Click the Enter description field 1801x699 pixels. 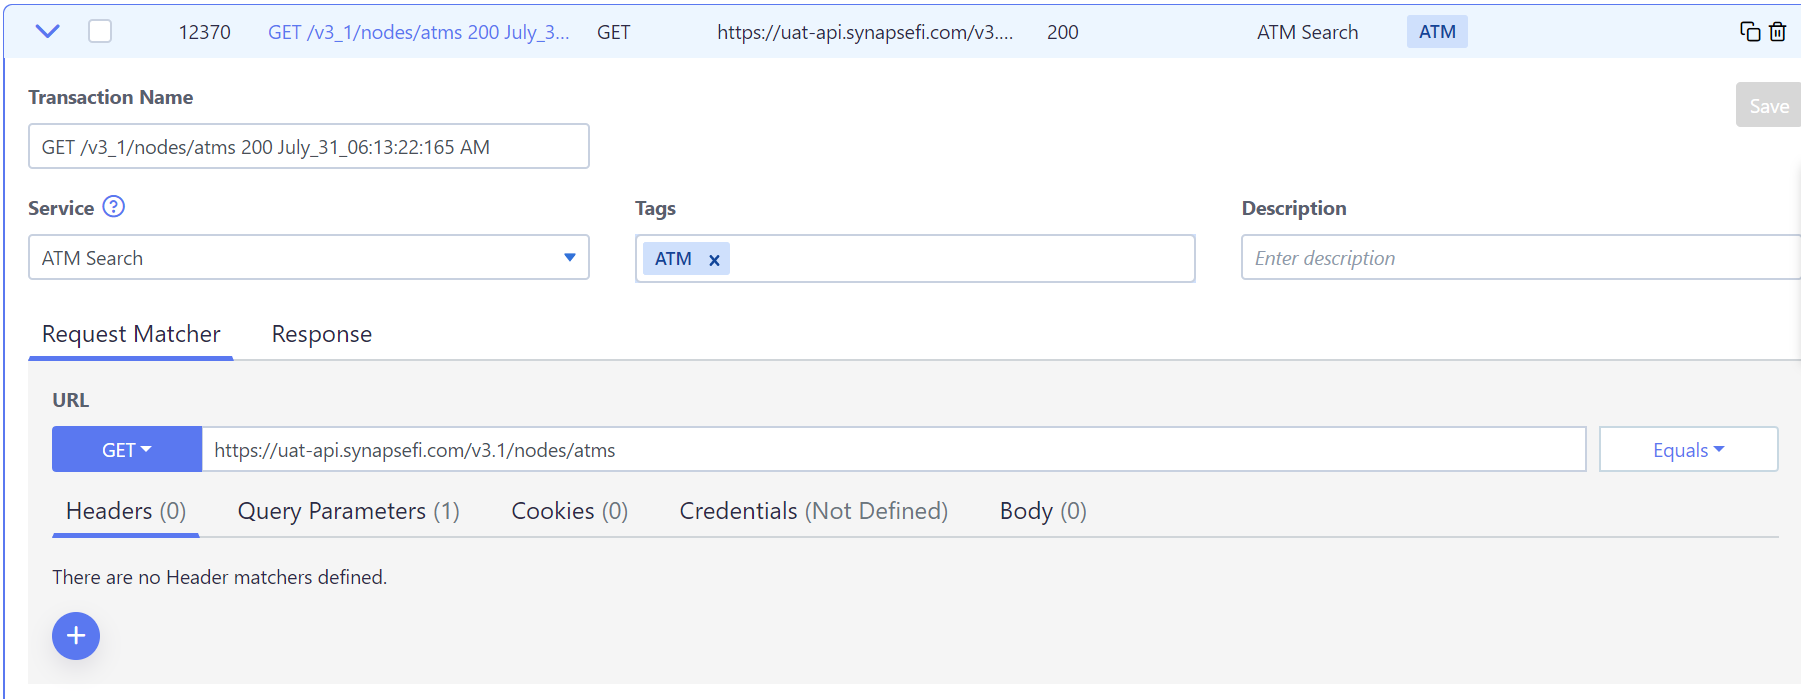point(1520,257)
